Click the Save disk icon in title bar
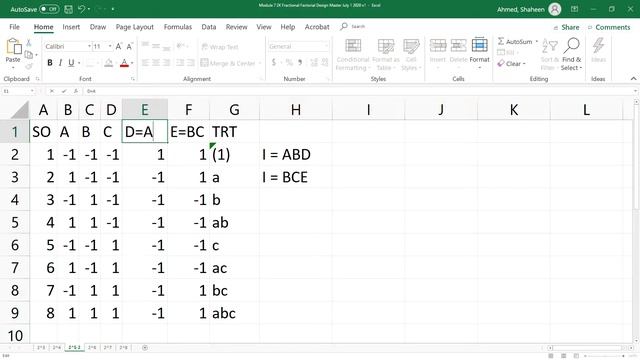The height and width of the screenshot is (360, 640). (x=69, y=9)
